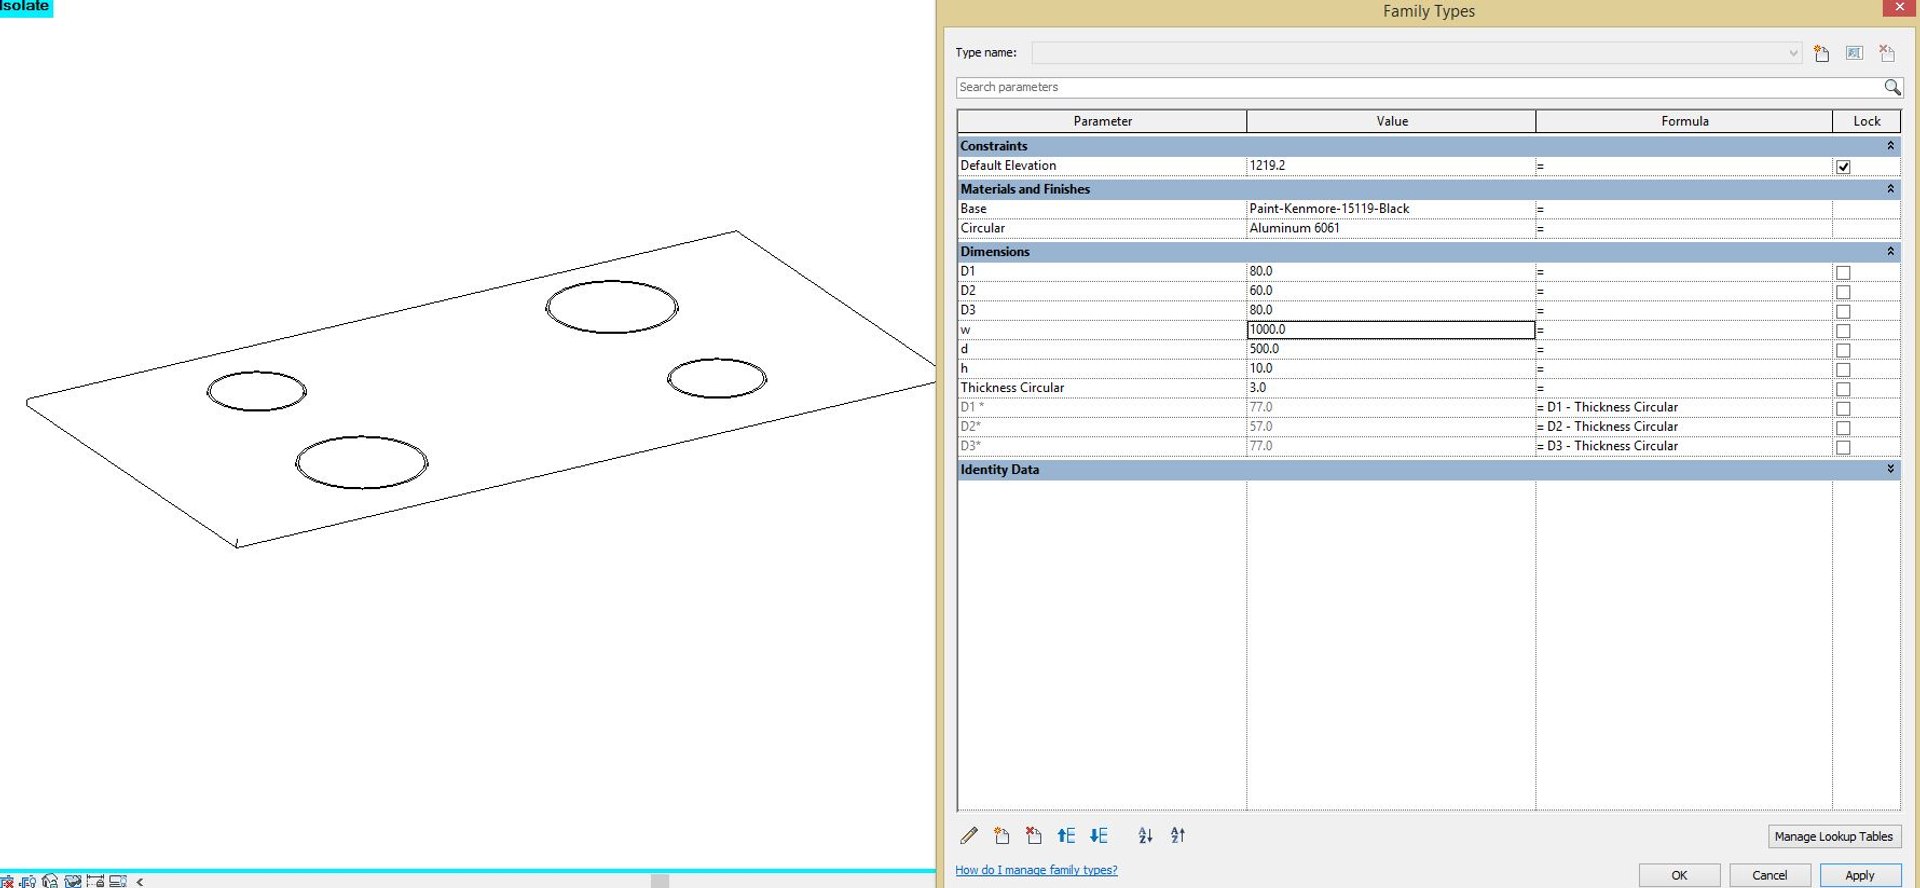Check the lock box for h

(1843, 370)
